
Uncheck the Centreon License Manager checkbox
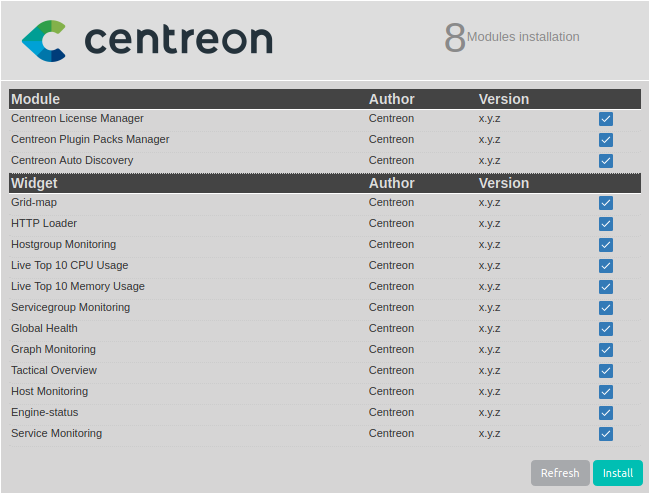tap(606, 119)
